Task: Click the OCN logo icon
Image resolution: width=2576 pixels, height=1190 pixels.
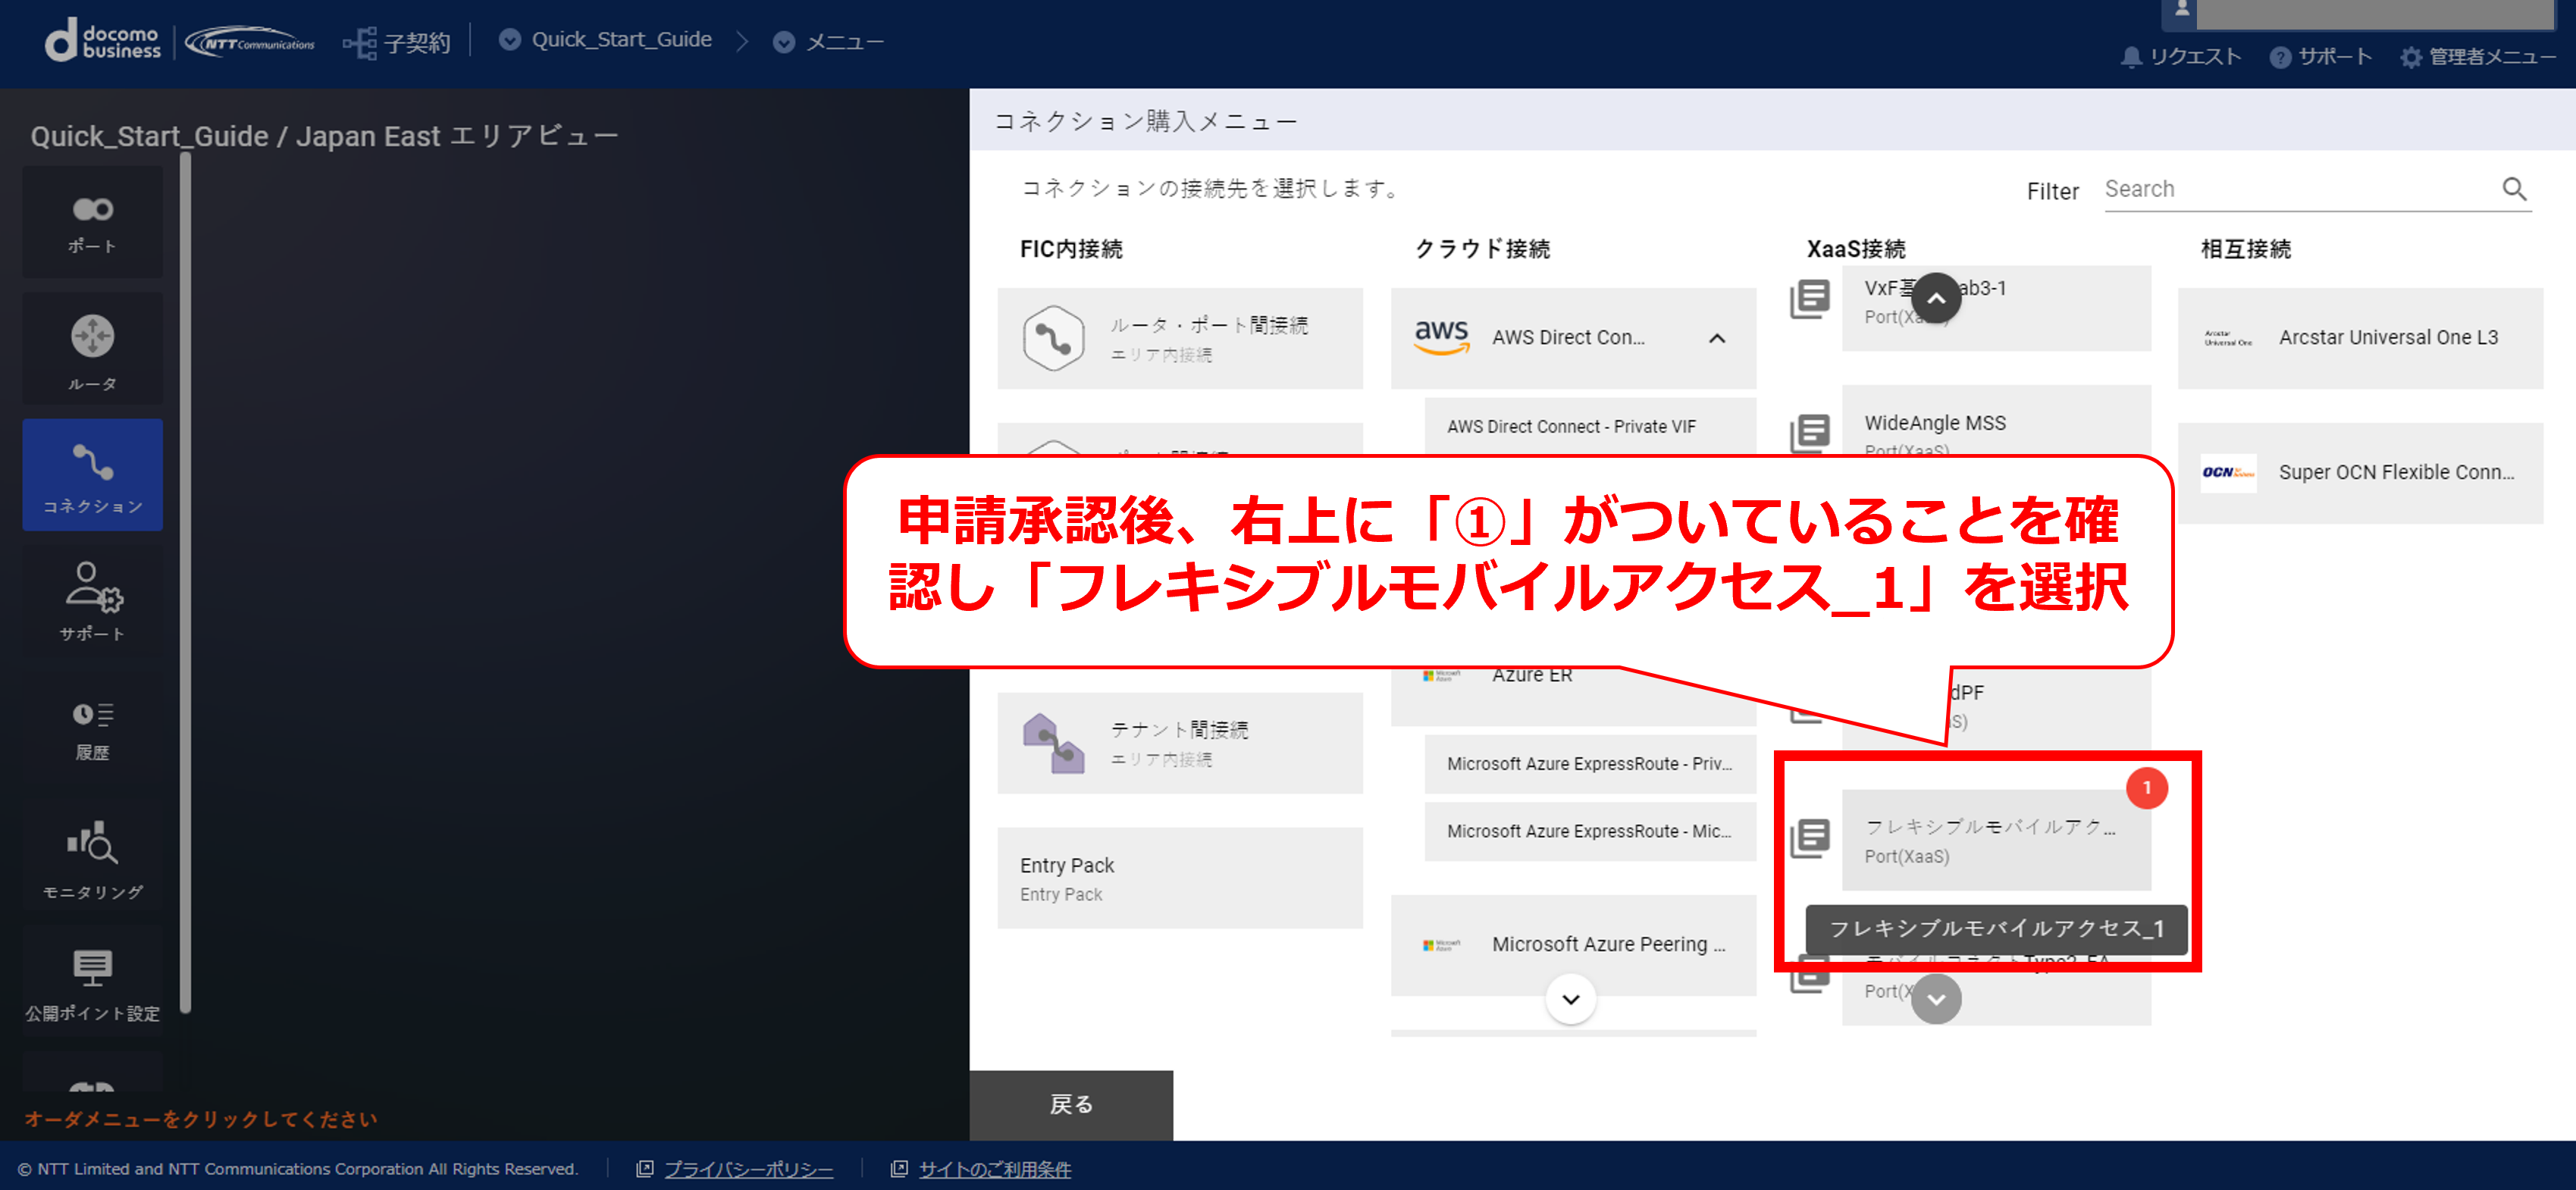Action: pyautogui.click(x=2228, y=472)
